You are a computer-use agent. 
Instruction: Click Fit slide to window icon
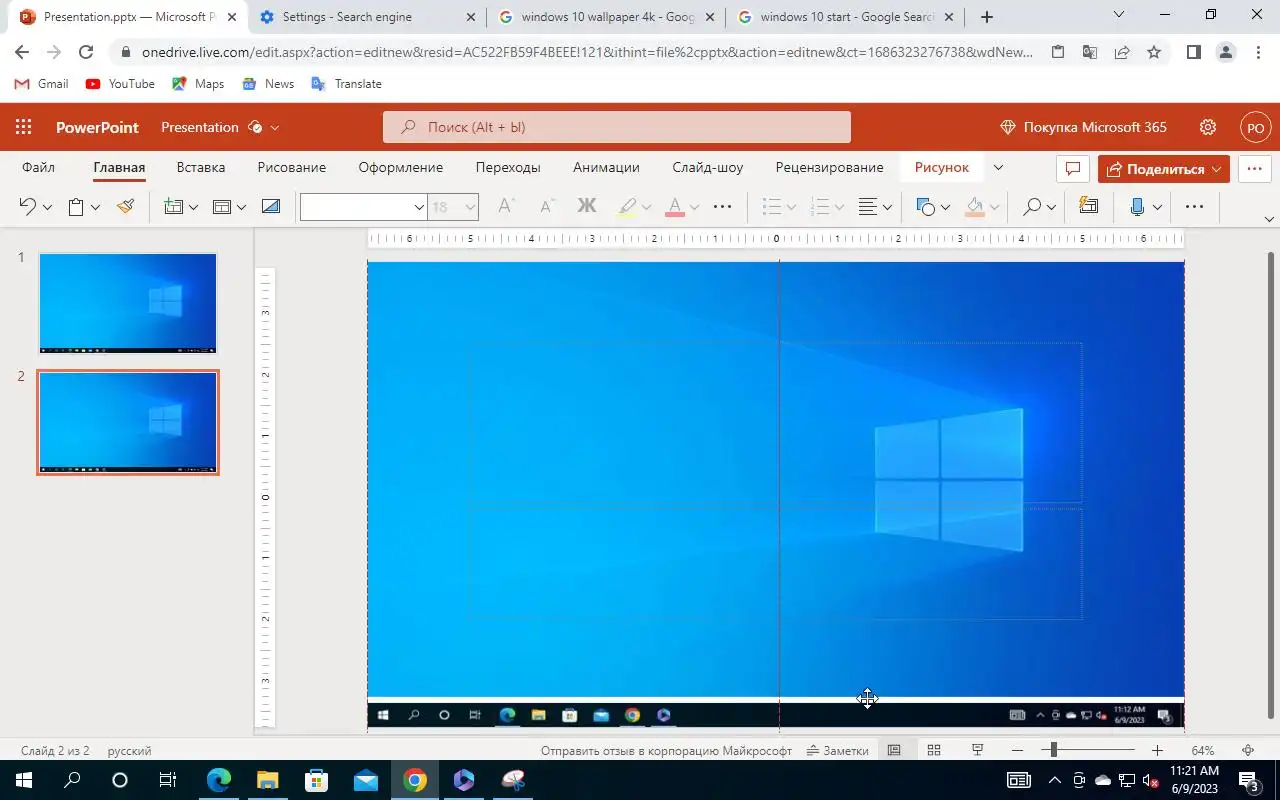pos(1248,750)
